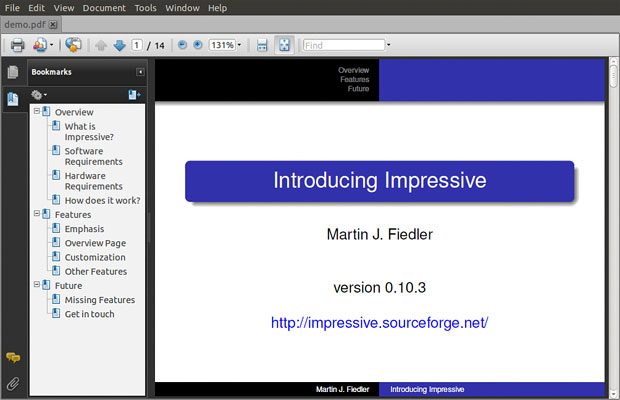The width and height of the screenshot is (620, 400).
Task: Open the 'How does it work?' bookmark
Action: 102,200
